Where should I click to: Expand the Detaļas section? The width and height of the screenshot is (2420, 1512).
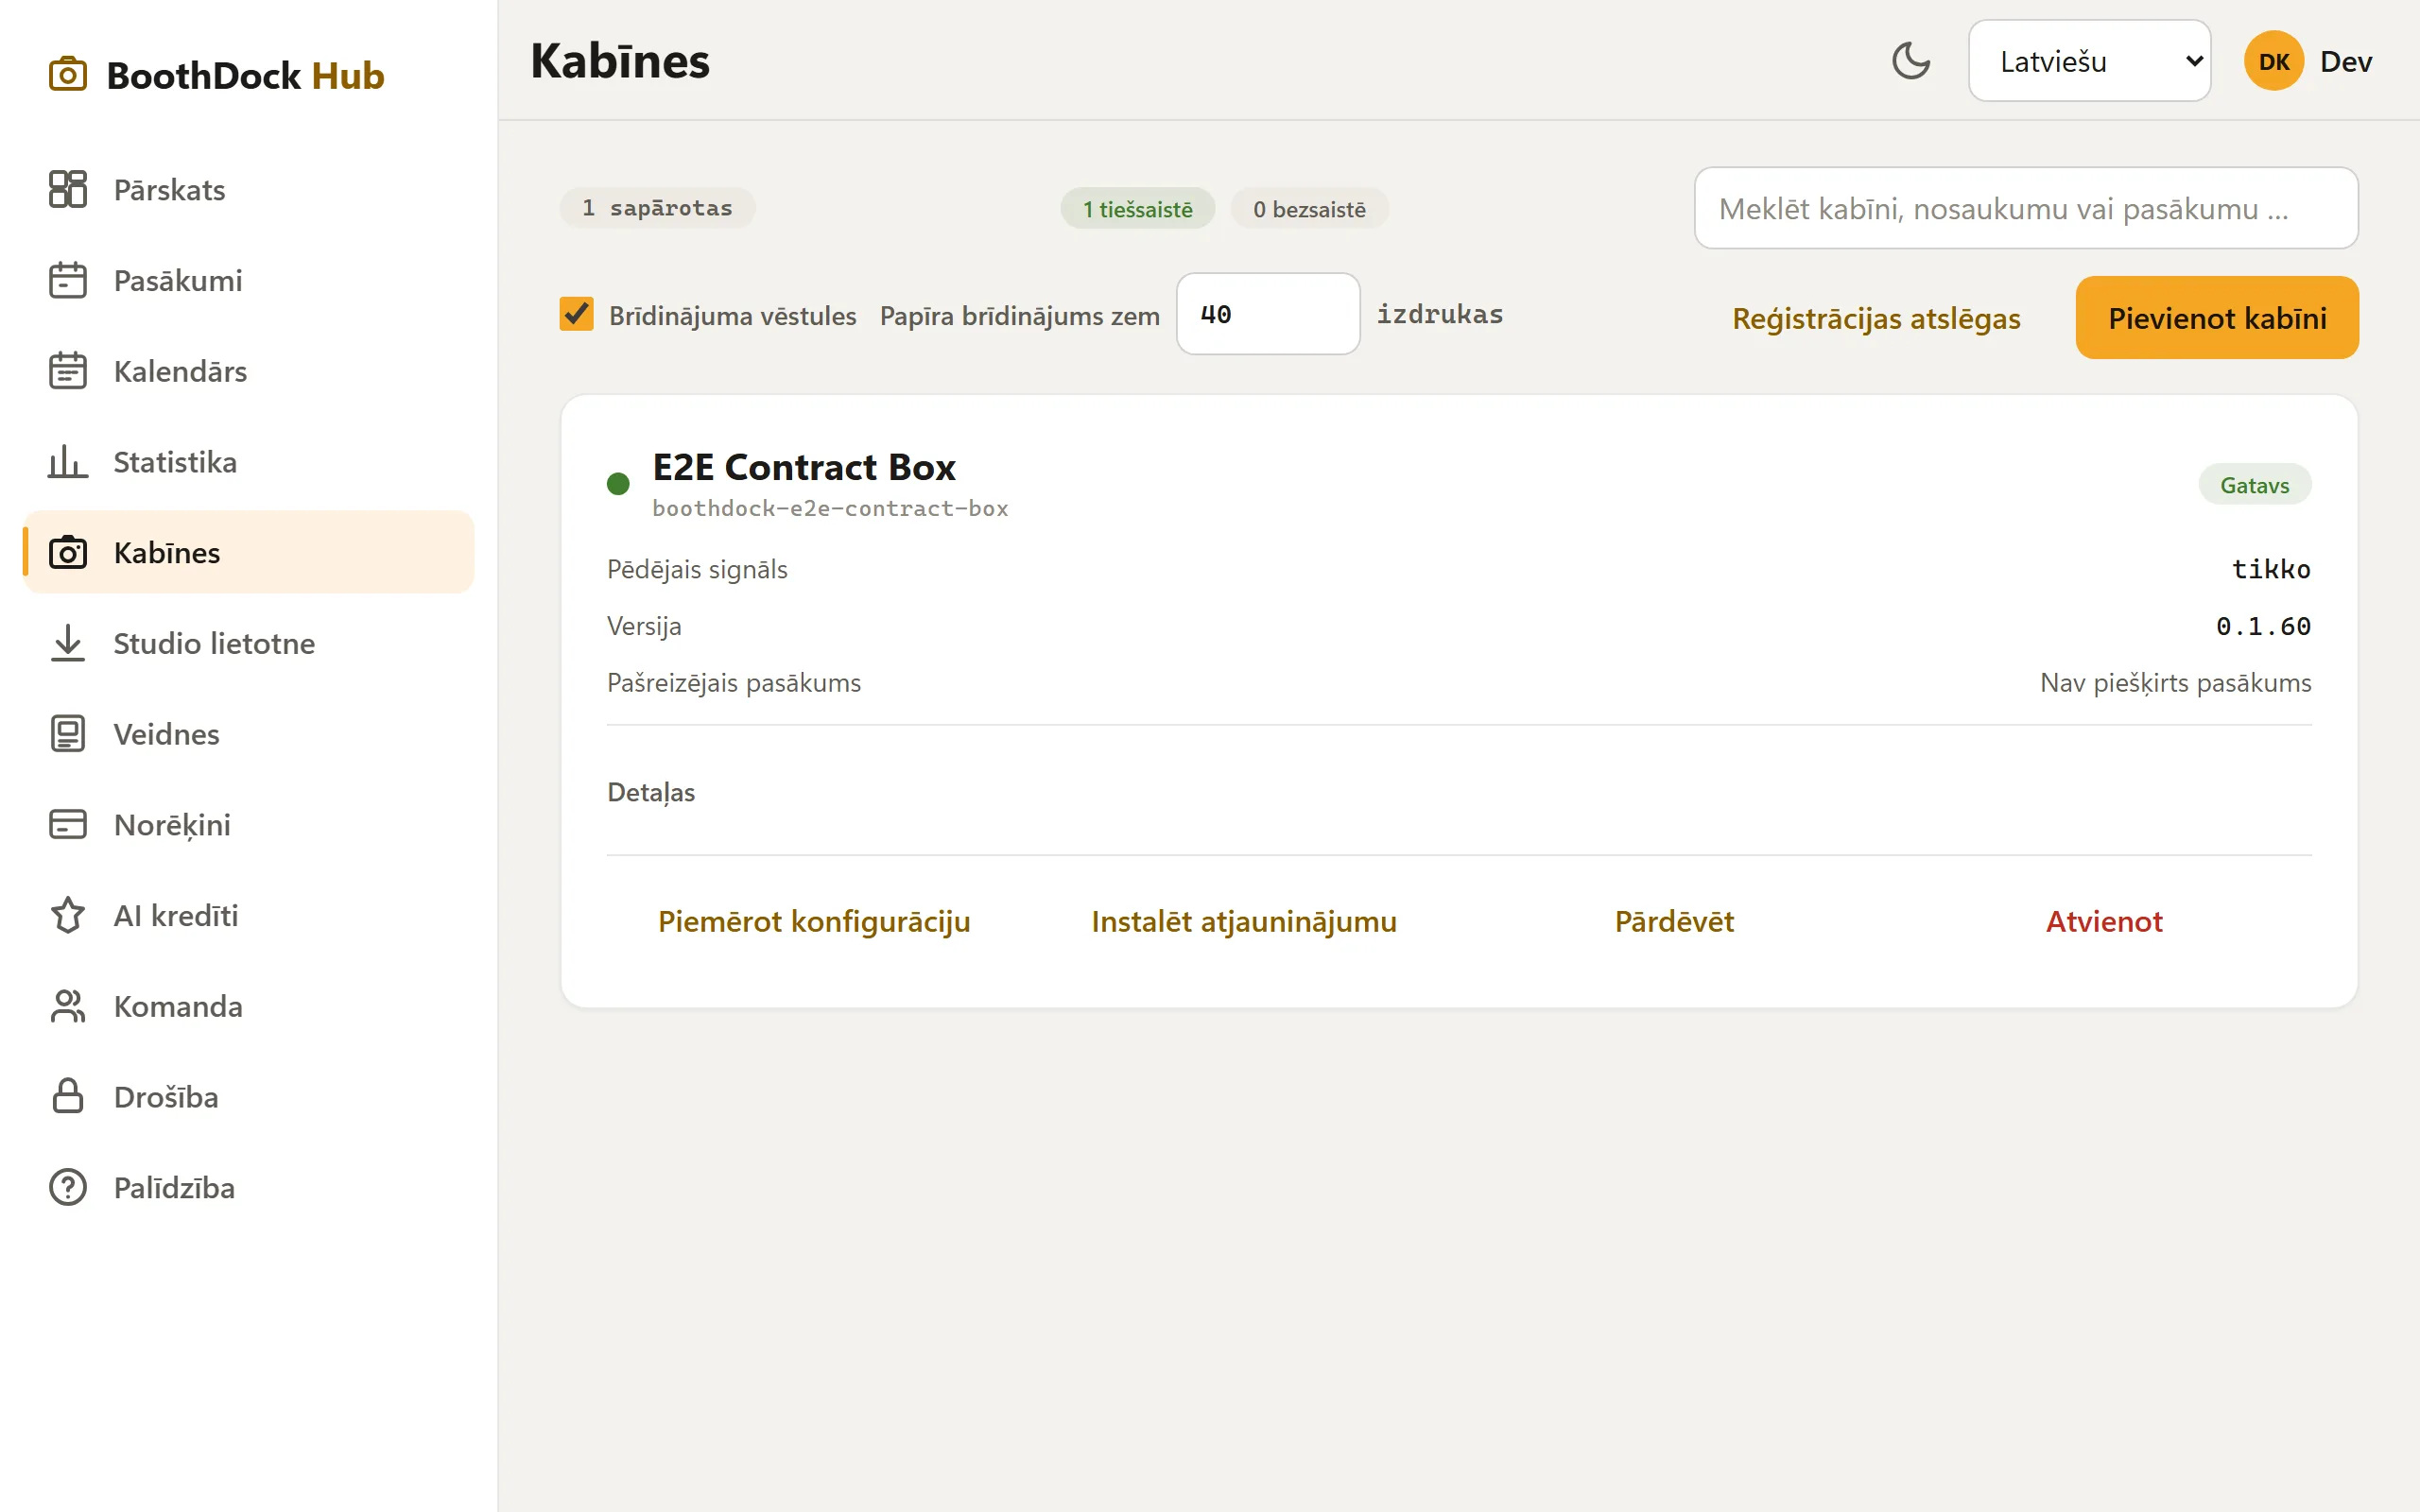click(x=651, y=792)
